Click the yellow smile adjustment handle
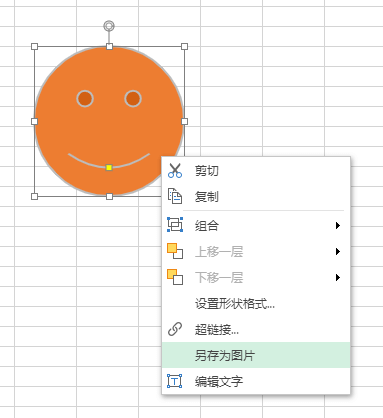Screen dimensions: 383x418 pos(109,167)
